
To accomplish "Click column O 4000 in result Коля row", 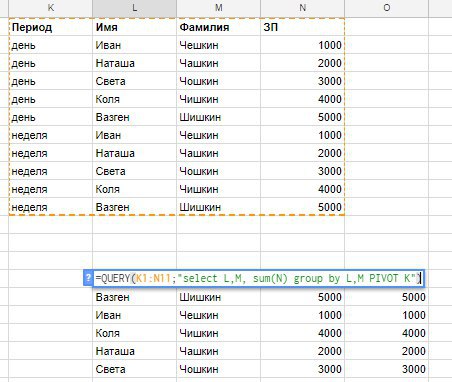I will [387, 333].
